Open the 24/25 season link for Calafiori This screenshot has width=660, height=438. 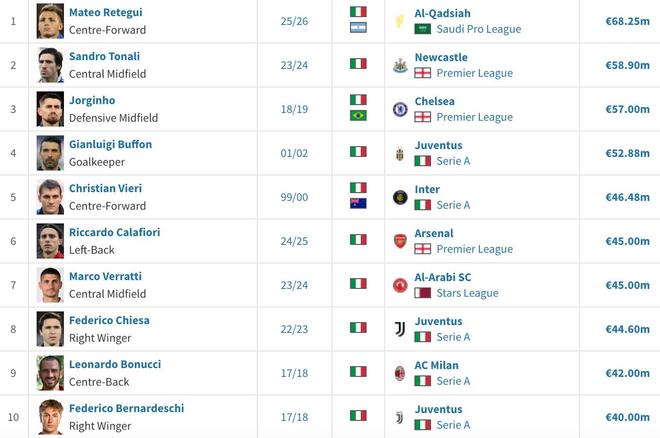point(294,242)
